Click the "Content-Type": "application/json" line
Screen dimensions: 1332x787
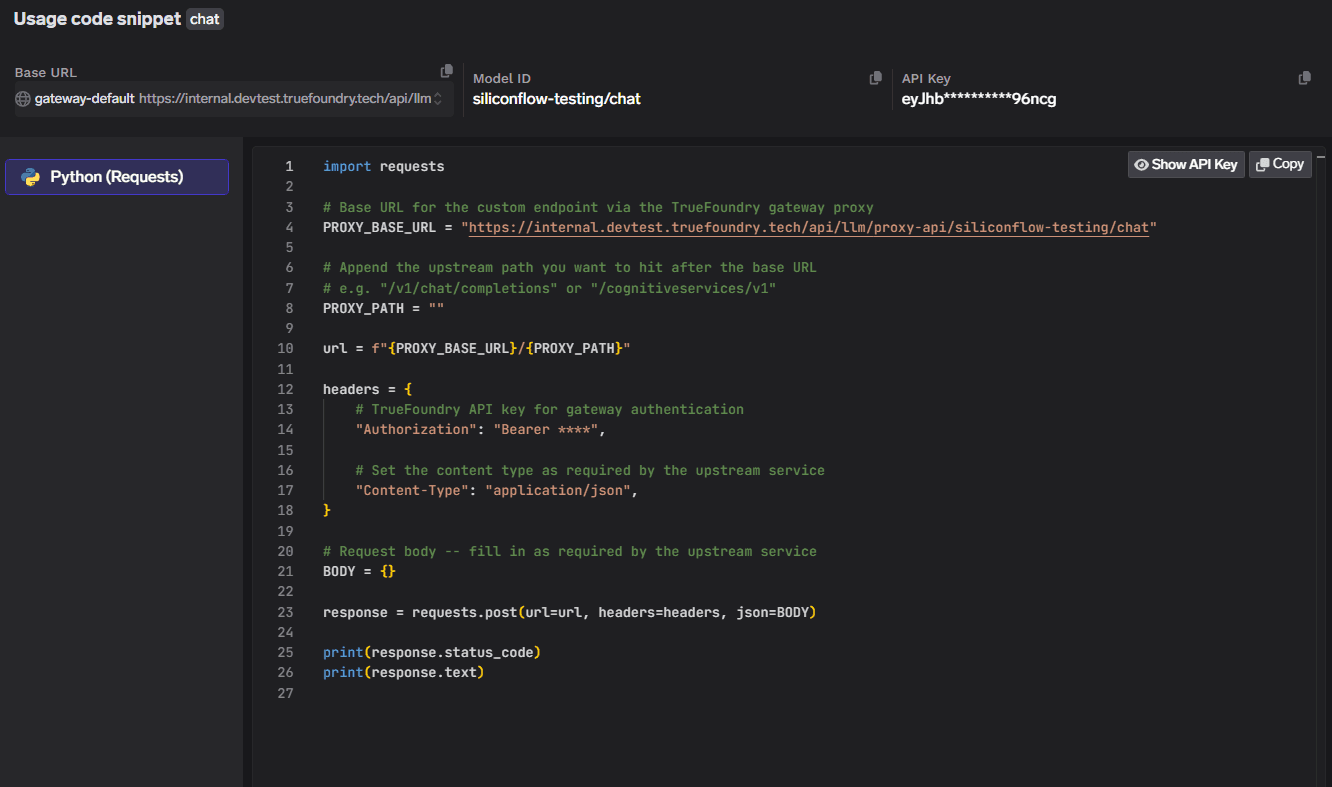[x=496, y=491]
